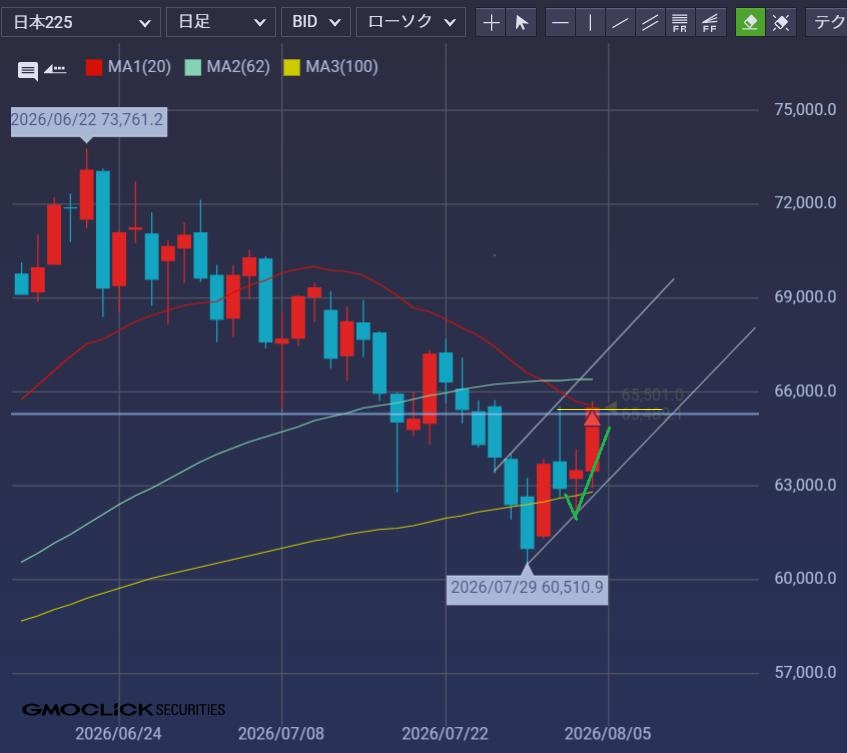
Task: Select the horizontal line drawing tool
Action: (x=561, y=23)
